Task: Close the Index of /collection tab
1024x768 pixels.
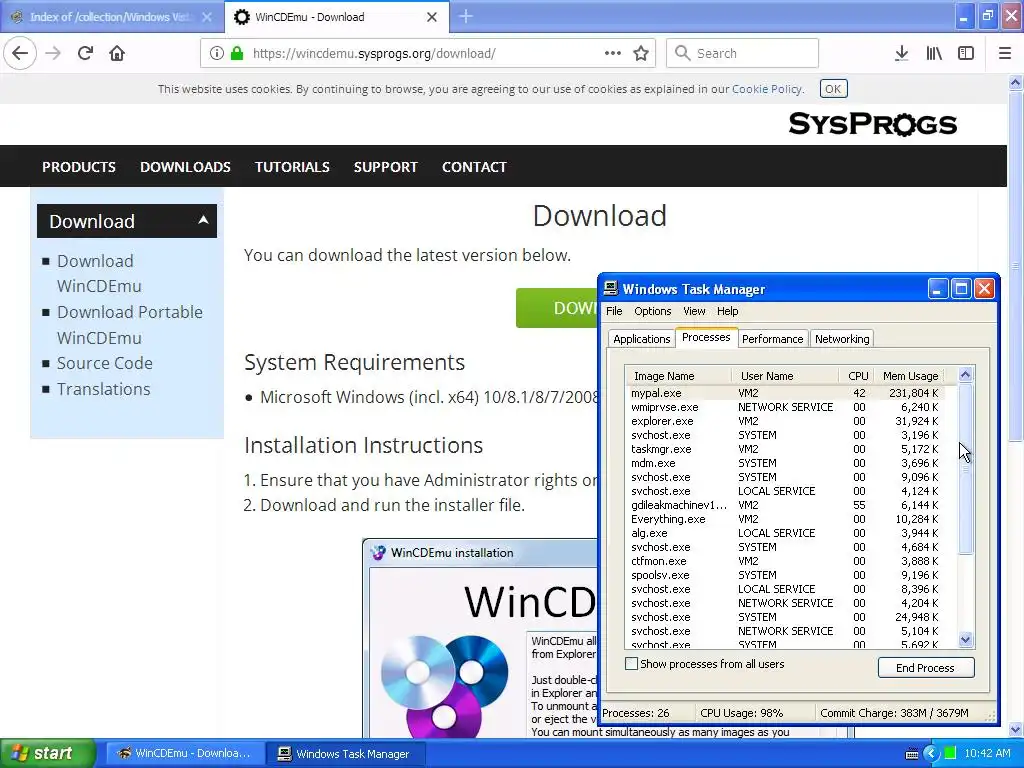Action: click(207, 17)
